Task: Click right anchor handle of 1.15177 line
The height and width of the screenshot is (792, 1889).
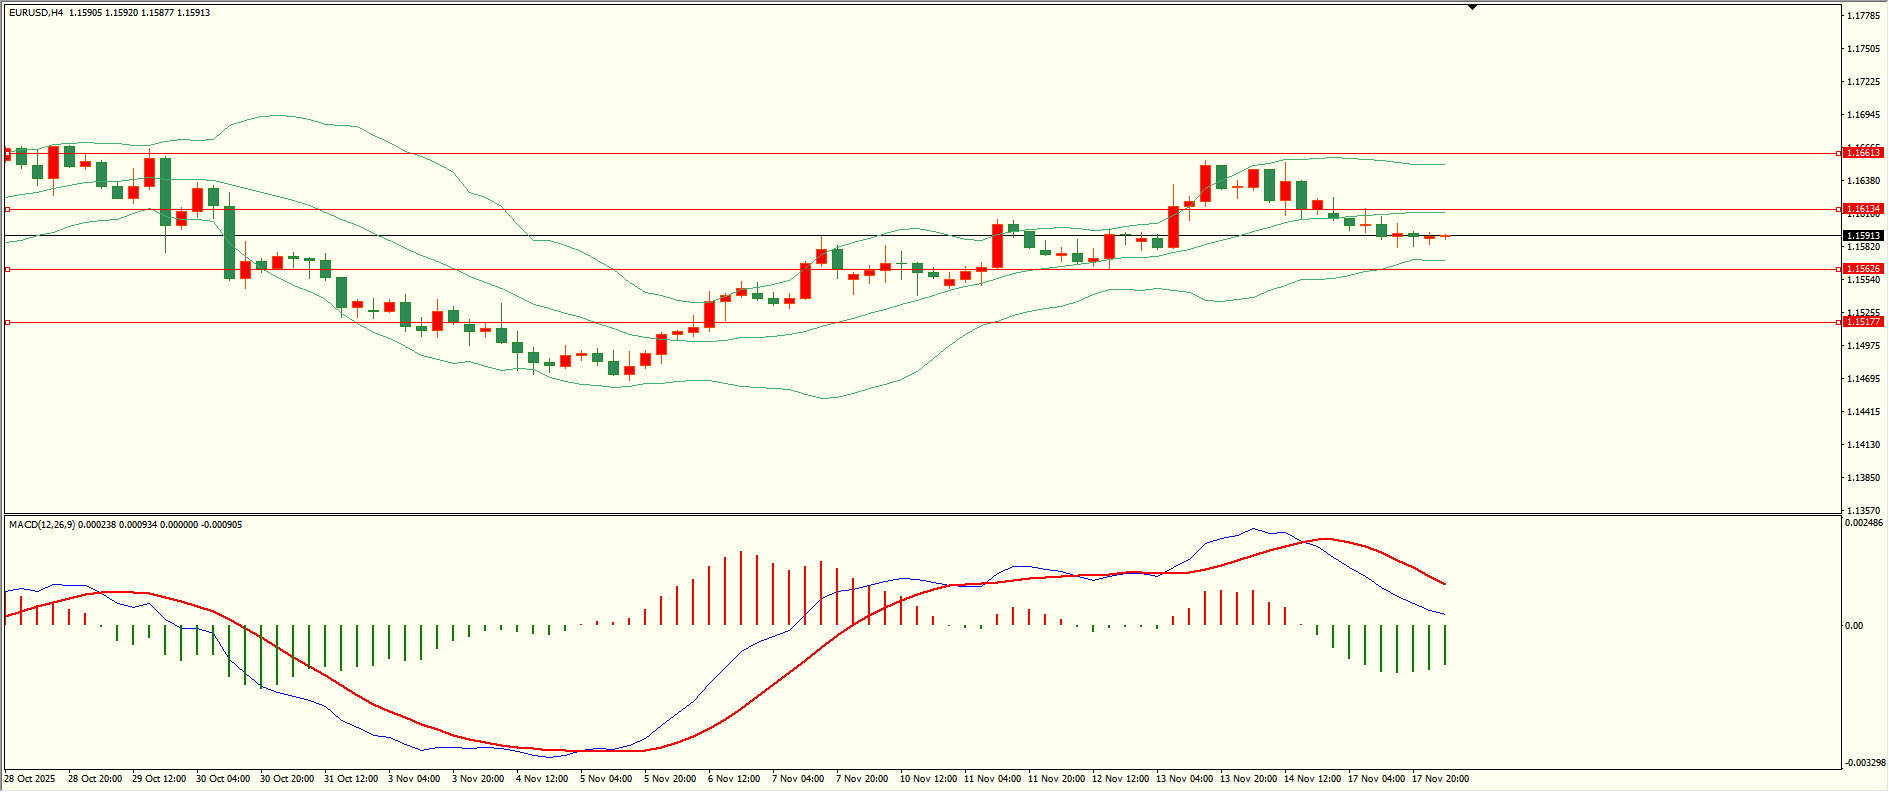Action: [x=1838, y=322]
